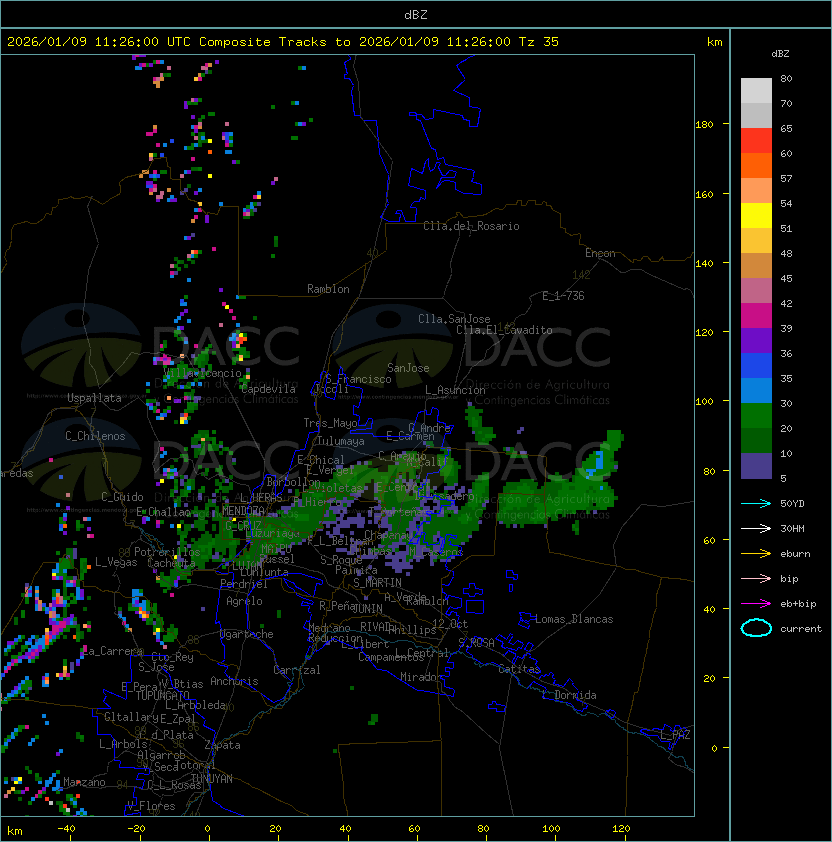Click the 'dBZ' title at top
The height and width of the screenshot is (842, 832).
tap(416, 14)
